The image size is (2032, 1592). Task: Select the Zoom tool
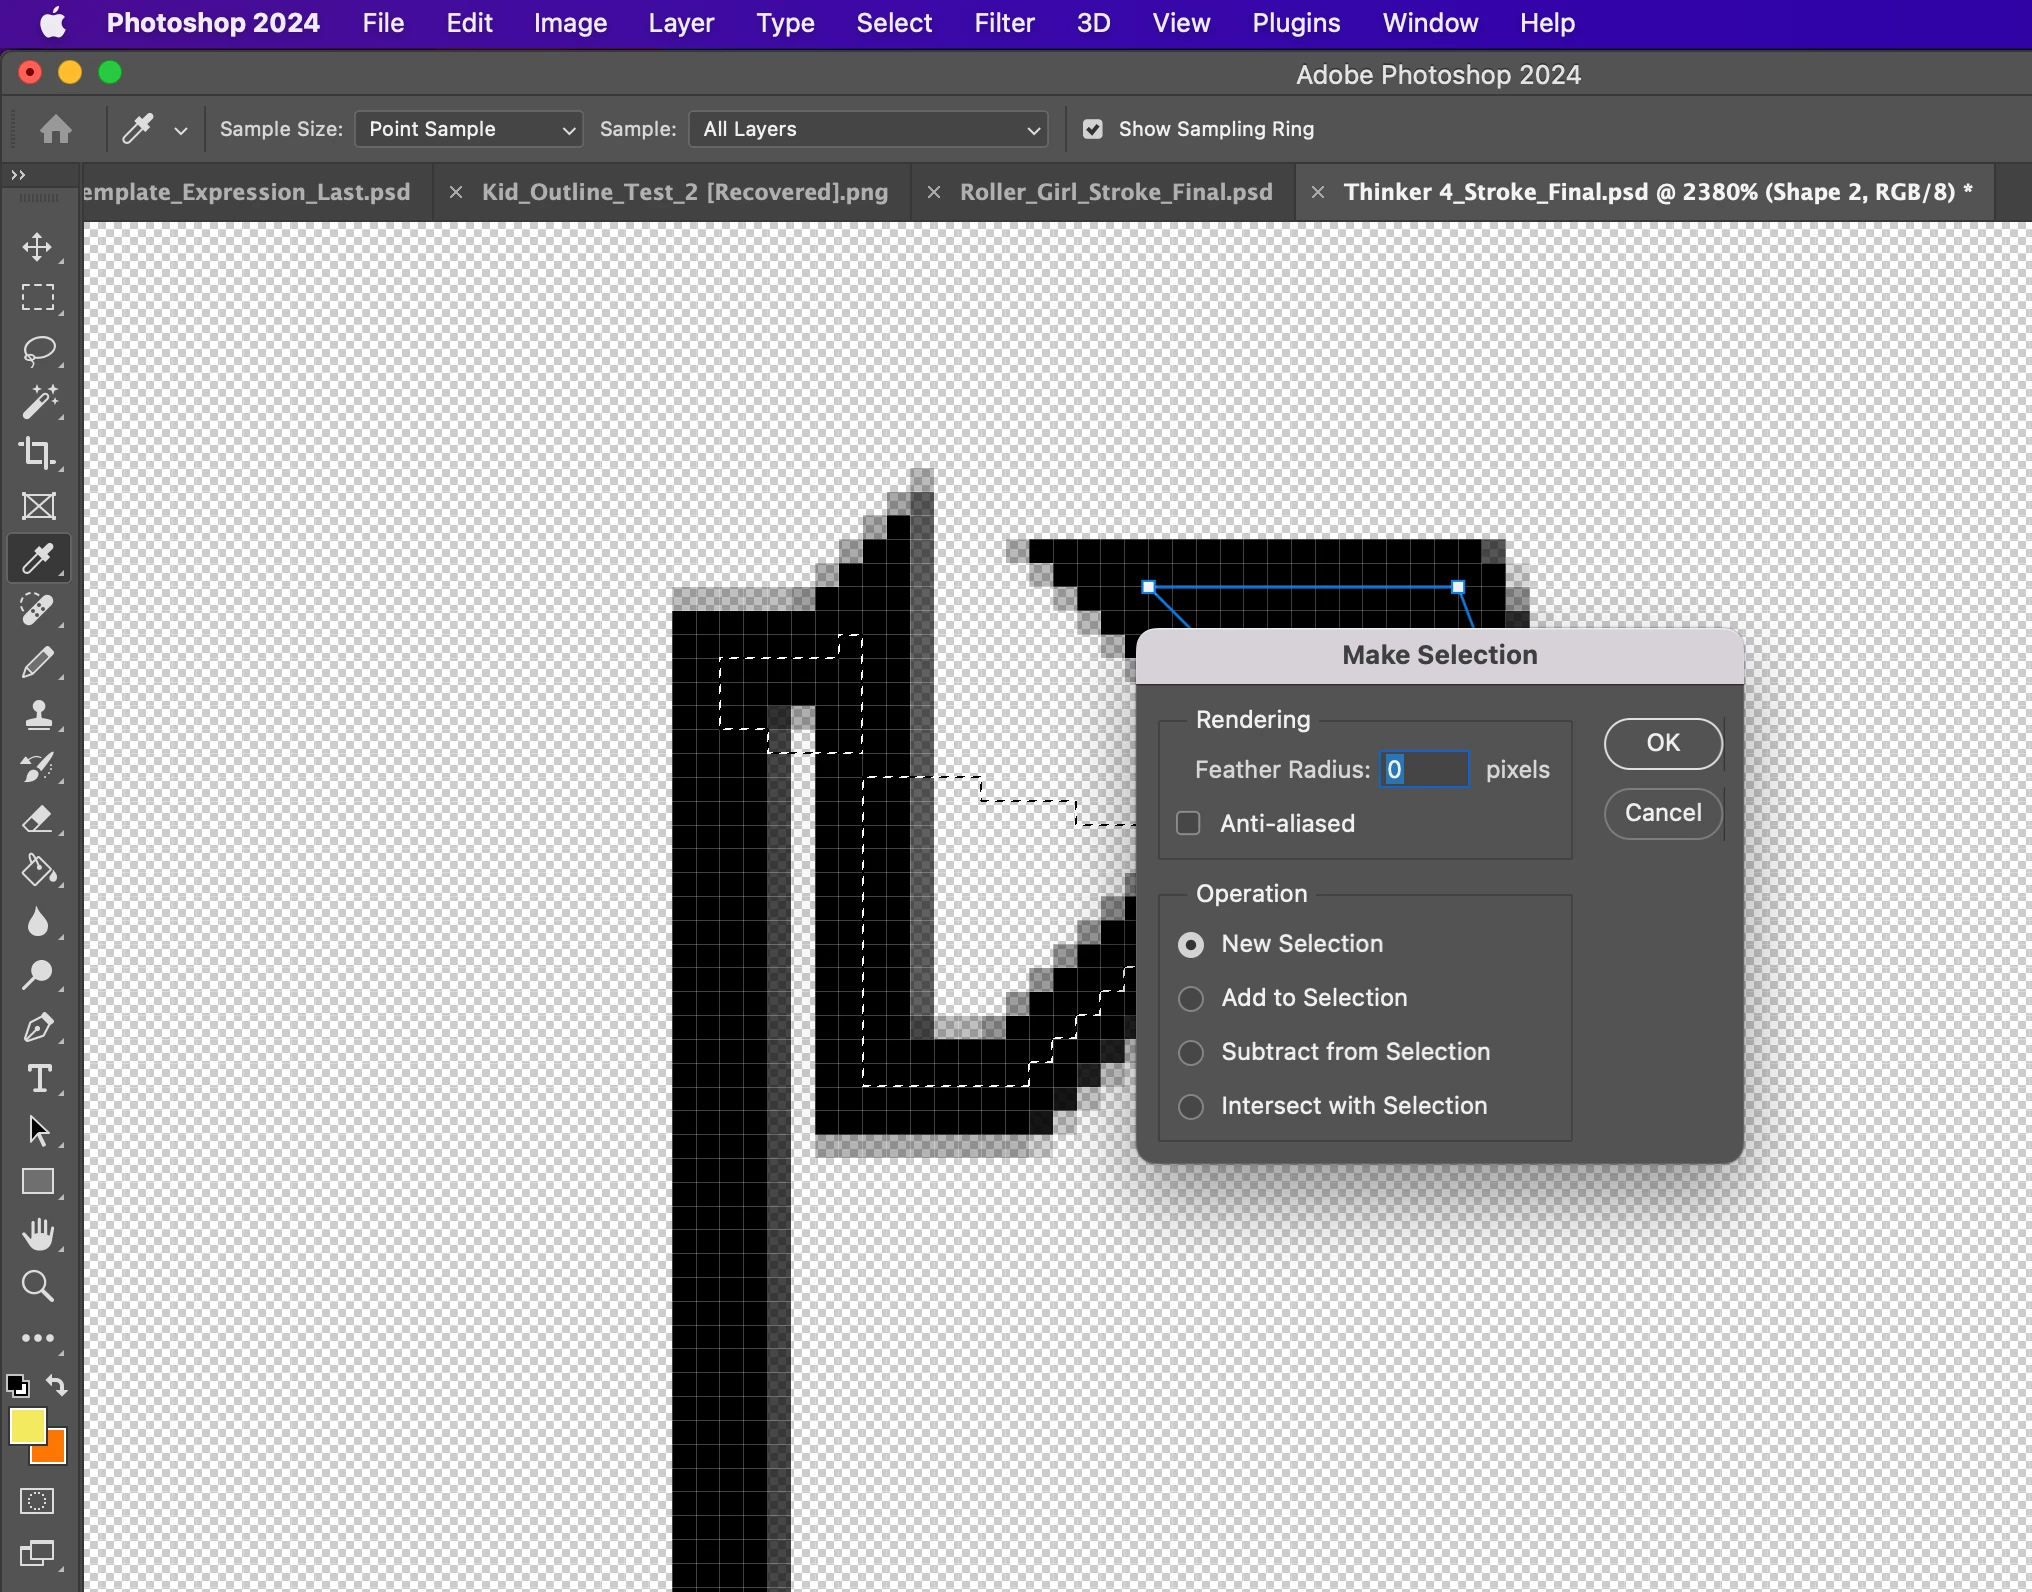[x=38, y=1286]
